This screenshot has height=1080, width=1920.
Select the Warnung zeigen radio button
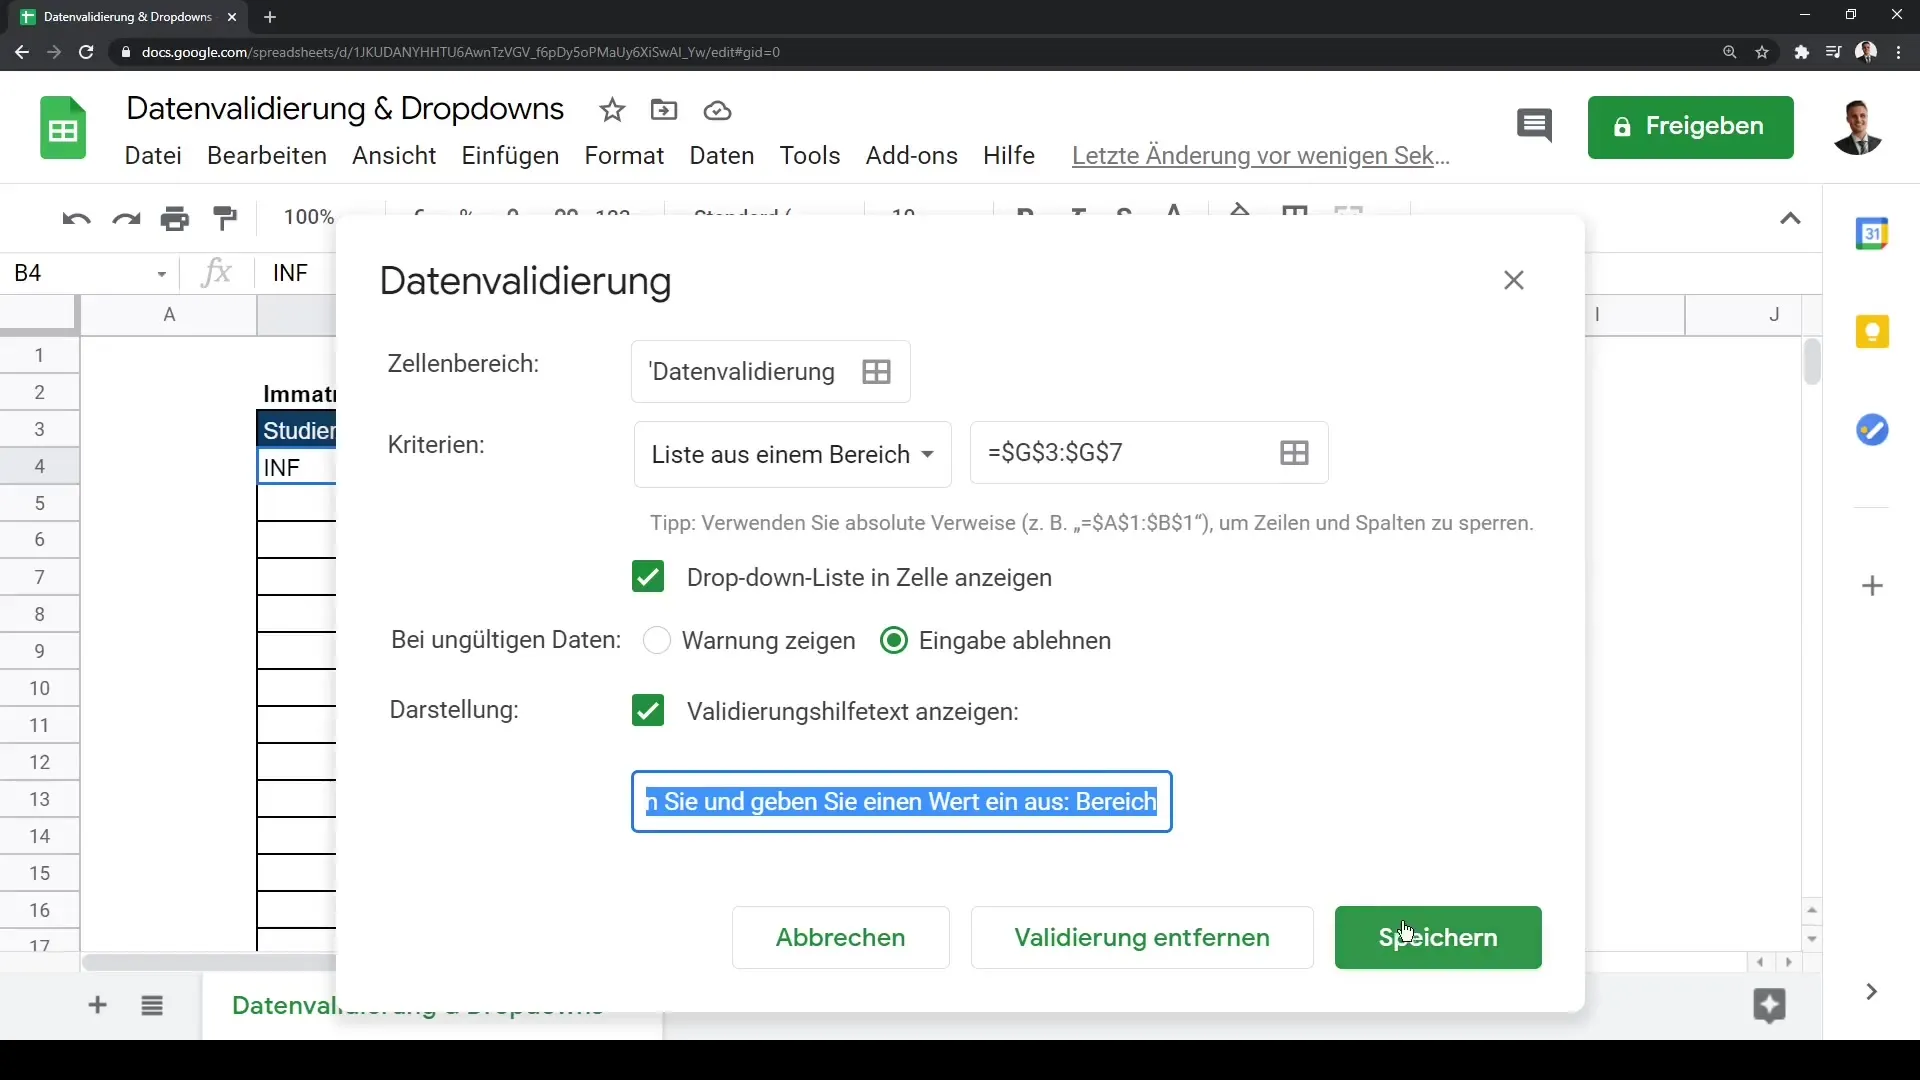click(657, 640)
